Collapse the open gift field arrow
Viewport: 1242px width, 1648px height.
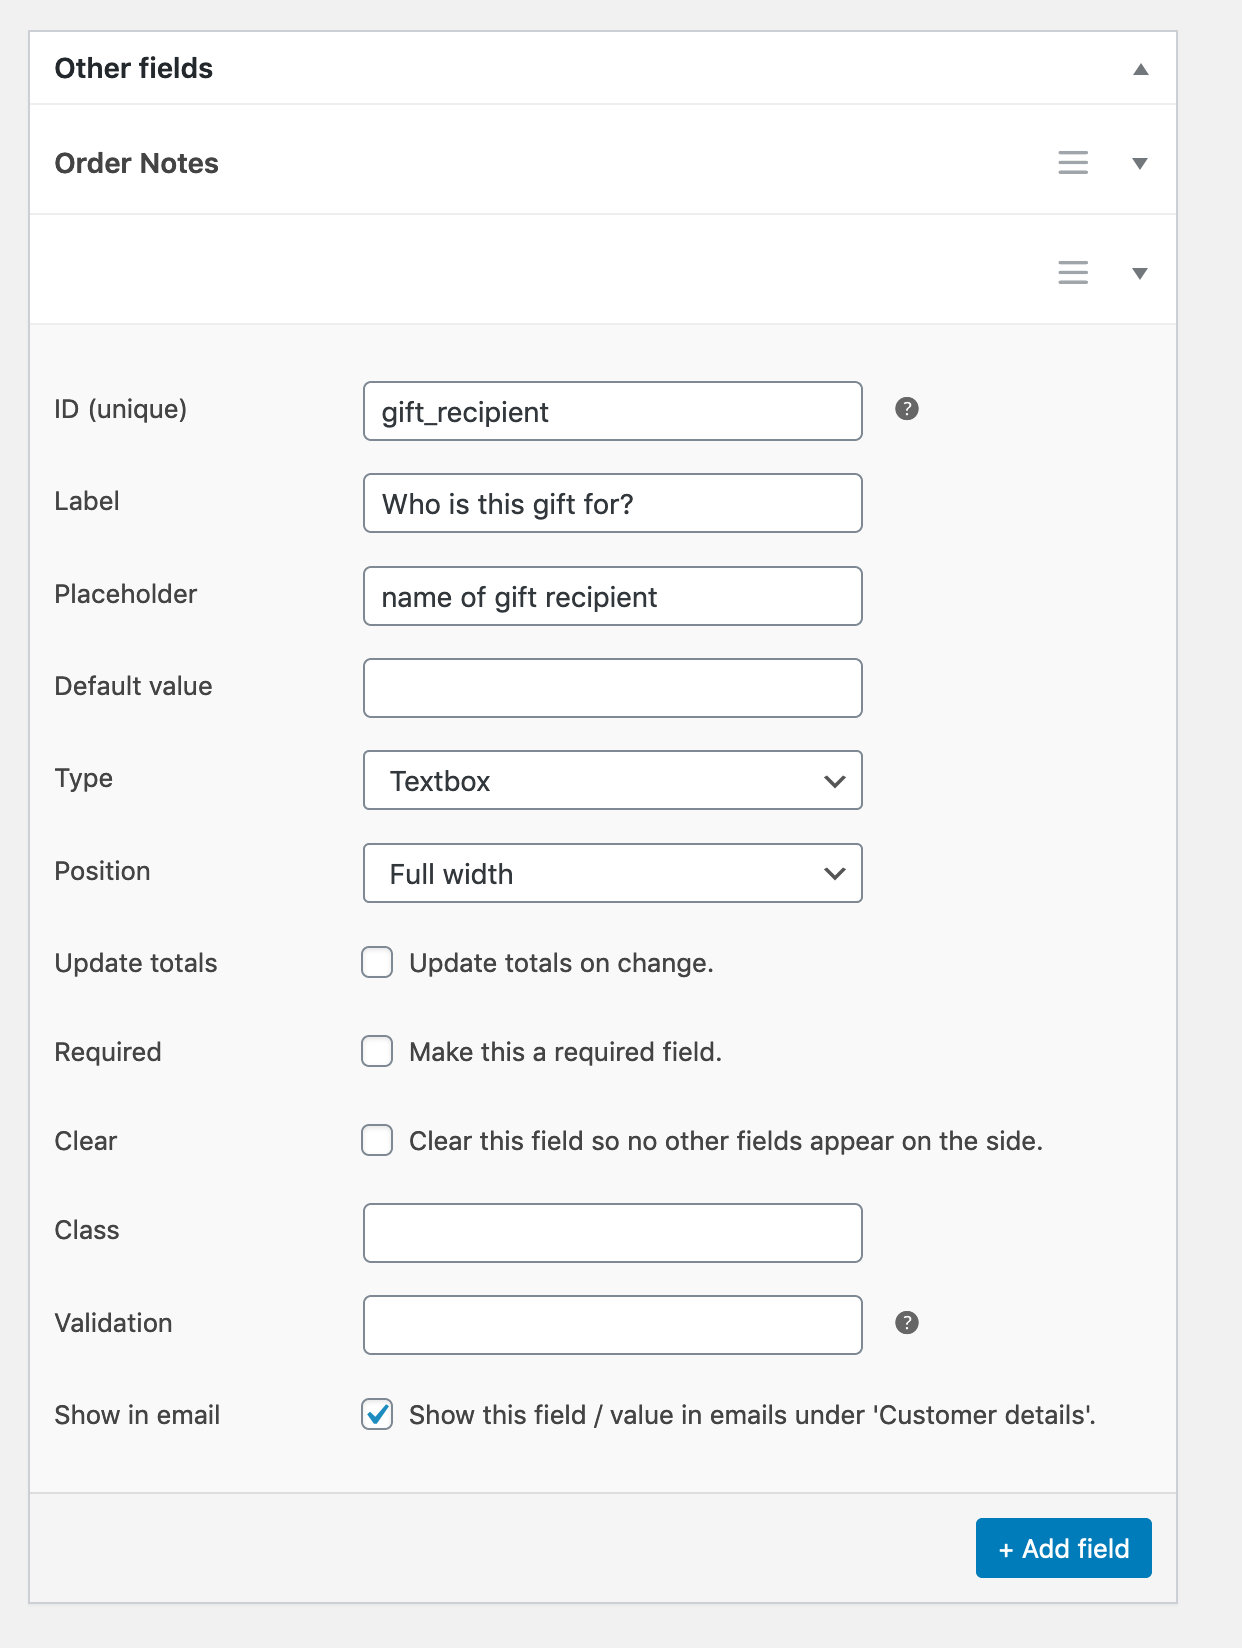point(1139,274)
